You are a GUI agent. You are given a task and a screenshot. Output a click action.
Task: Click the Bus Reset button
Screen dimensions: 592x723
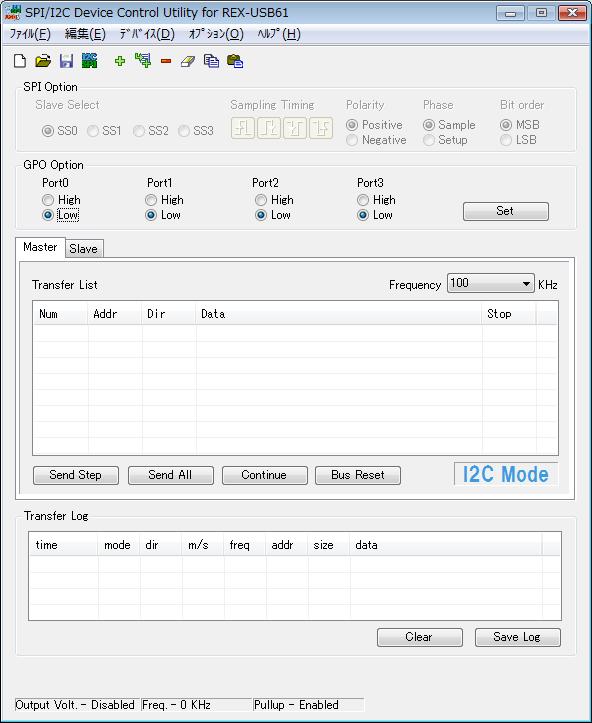click(358, 475)
